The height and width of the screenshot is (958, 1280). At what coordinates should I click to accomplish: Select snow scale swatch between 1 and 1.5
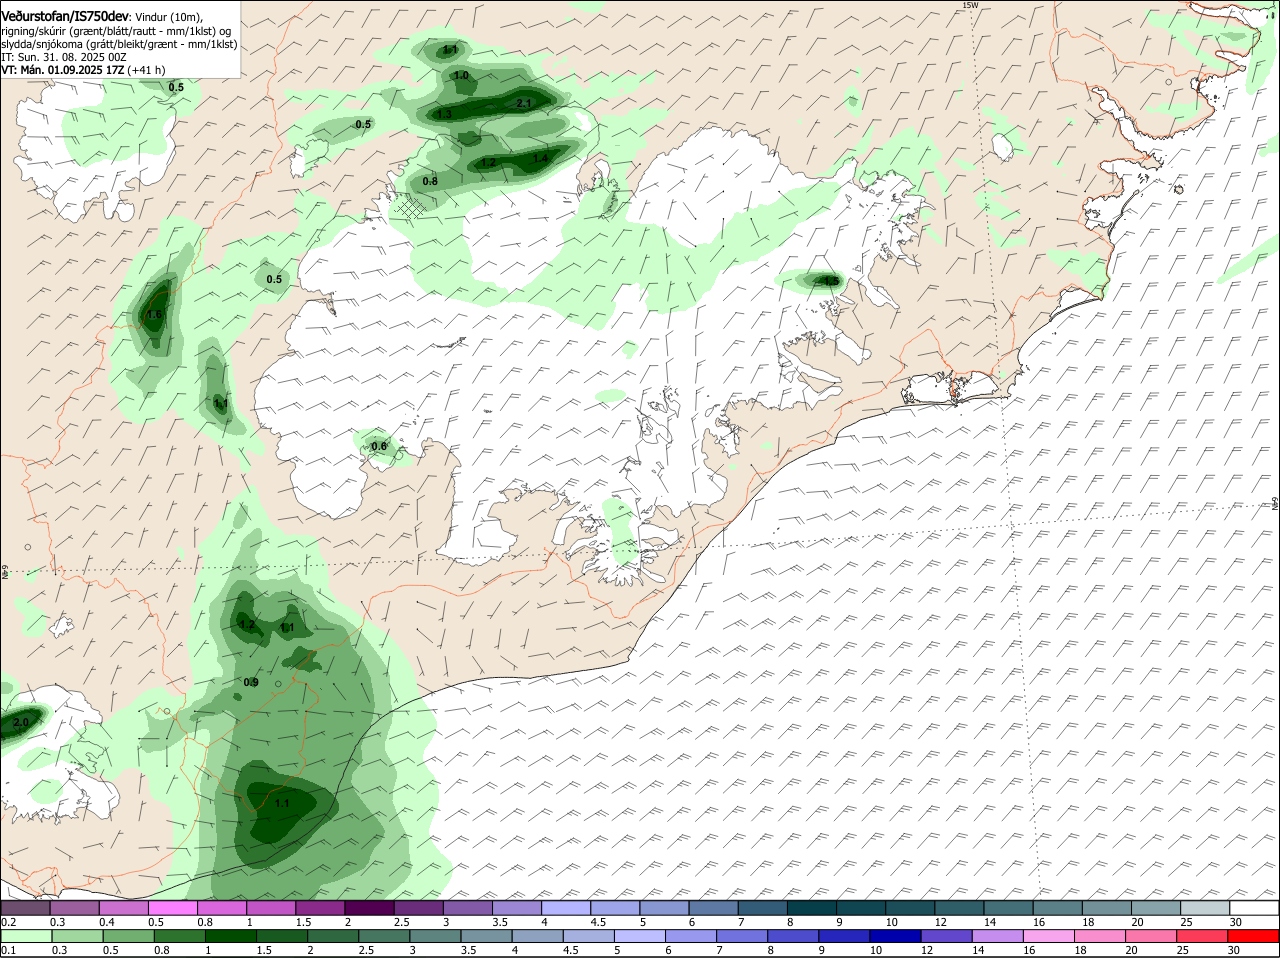click(270, 908)
